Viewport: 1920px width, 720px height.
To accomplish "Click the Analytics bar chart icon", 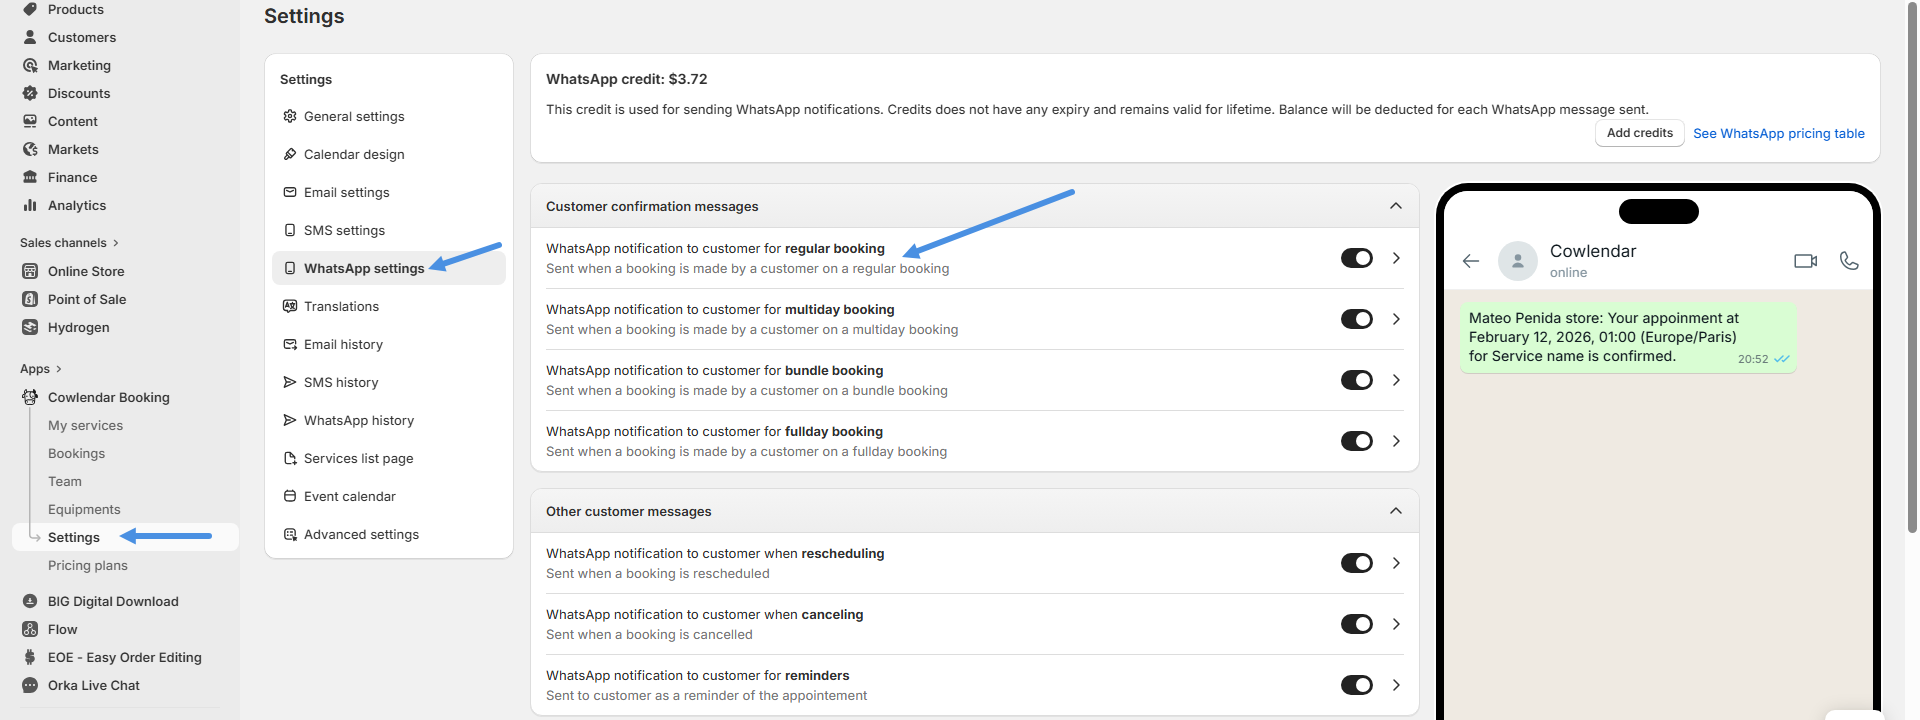I will 30,205.
